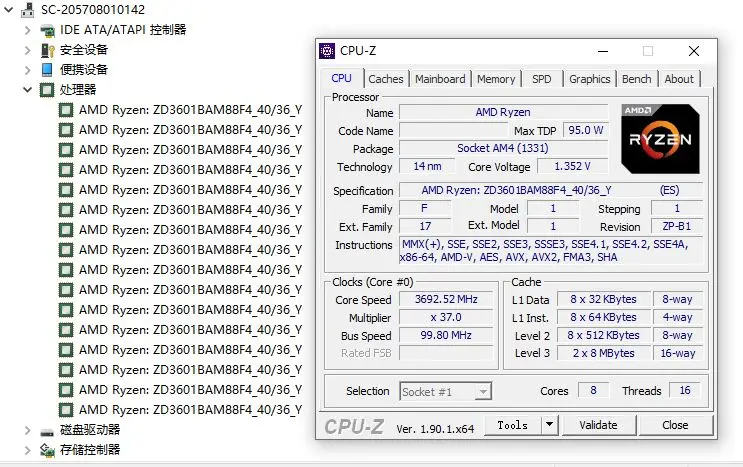Click the 2 x 8 MBytes Level 3 value
The width and height of the screenshot is (743, 467).
click(603, 353)
